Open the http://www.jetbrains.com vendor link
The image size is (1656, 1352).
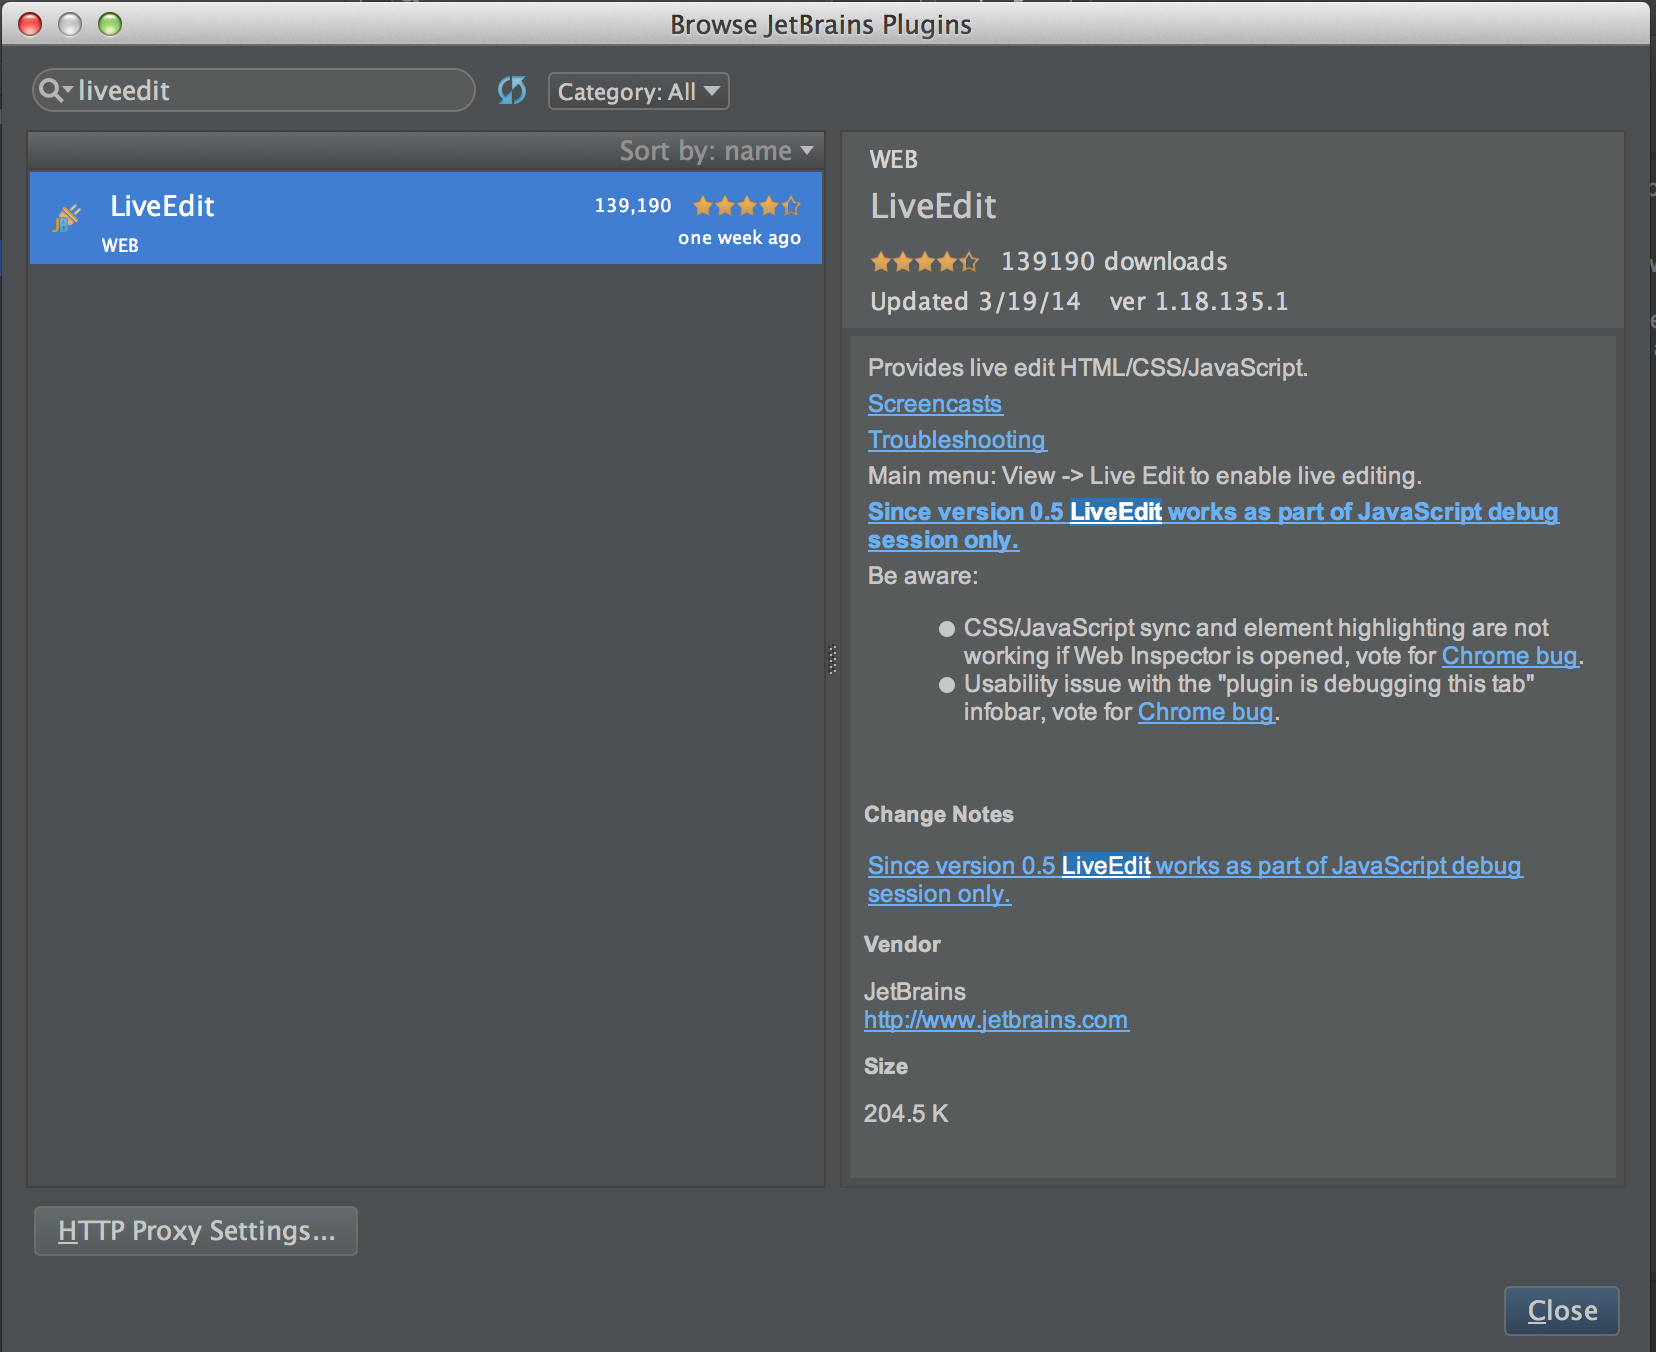coord(996,1020)
